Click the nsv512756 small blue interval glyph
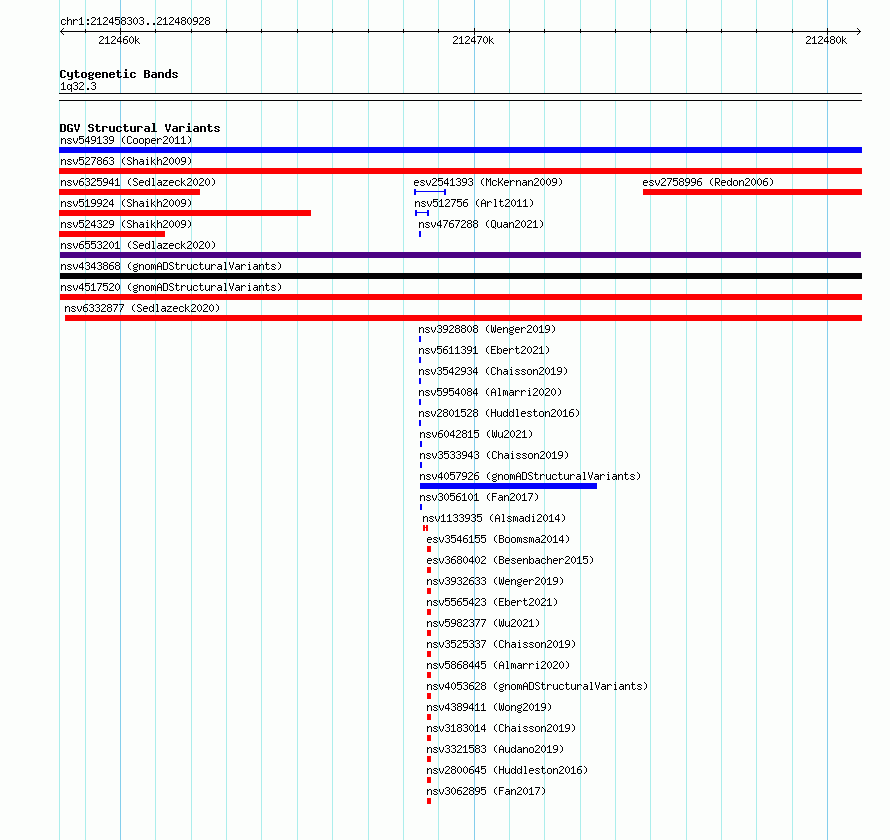The height and width of the screenshot is (840, 890). coord(422,213)
